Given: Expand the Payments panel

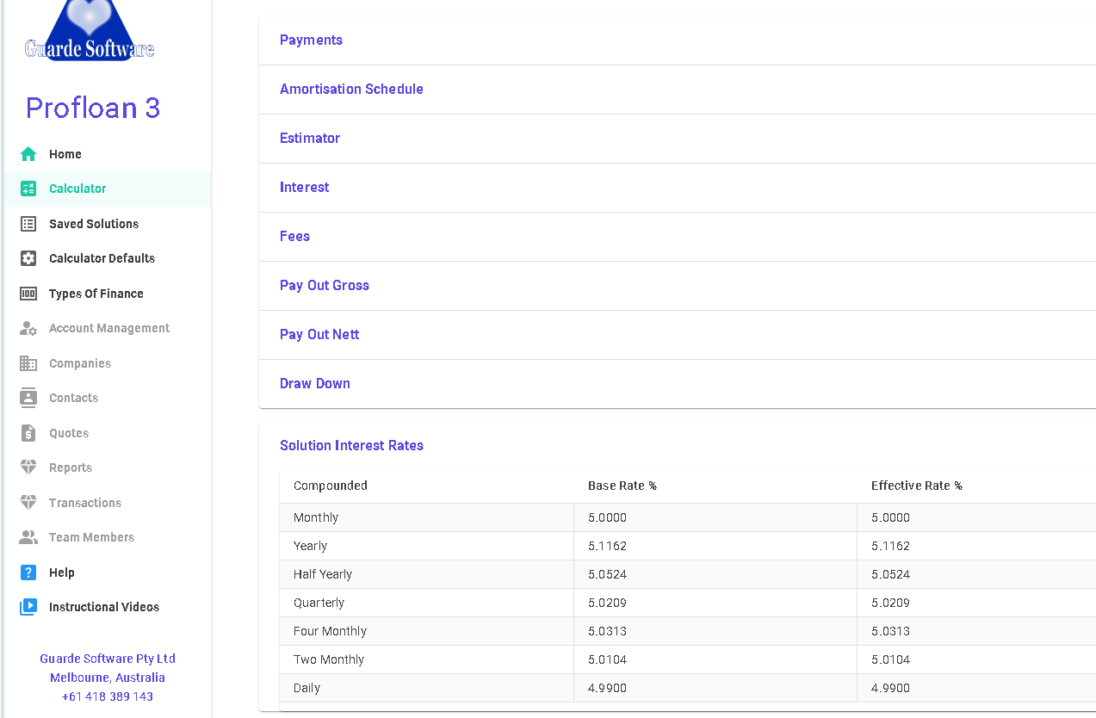Looking at the screenshot, I should point(677,41).
